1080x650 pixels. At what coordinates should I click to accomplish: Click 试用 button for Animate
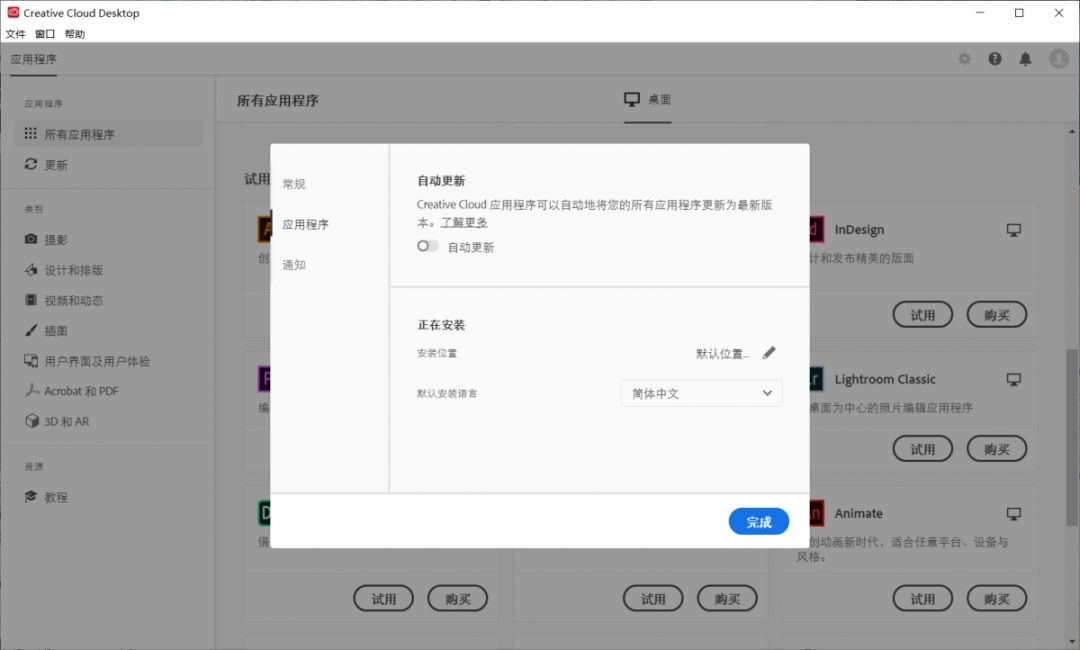(x=923, y=598)
